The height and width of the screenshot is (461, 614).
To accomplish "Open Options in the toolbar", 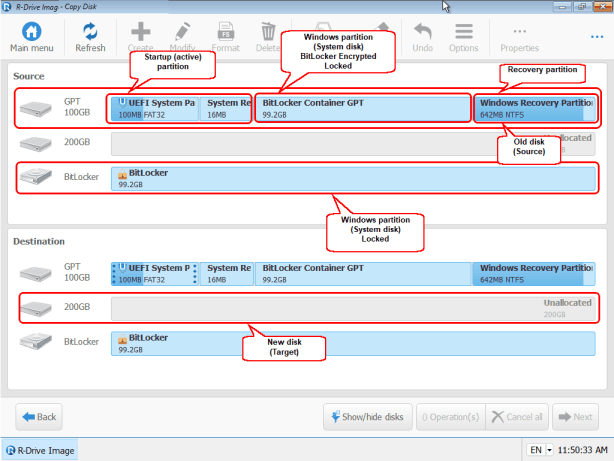I will [x=463, y=32].
